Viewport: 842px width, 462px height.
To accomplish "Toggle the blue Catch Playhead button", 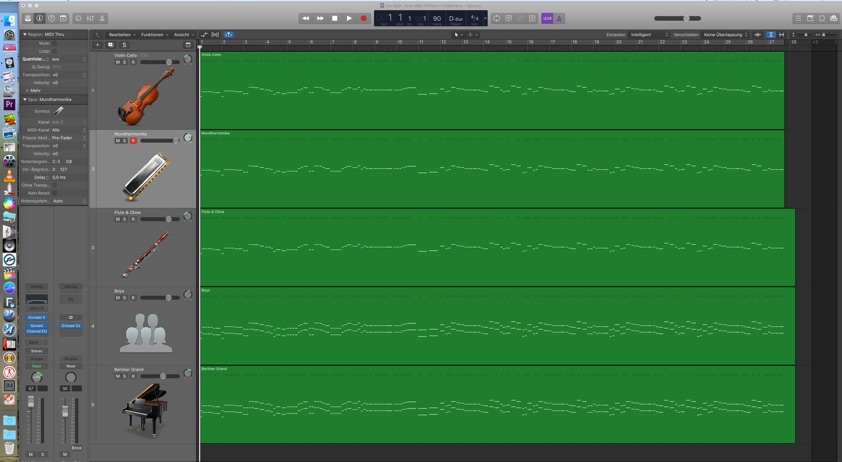I will (x=228, y=34).
